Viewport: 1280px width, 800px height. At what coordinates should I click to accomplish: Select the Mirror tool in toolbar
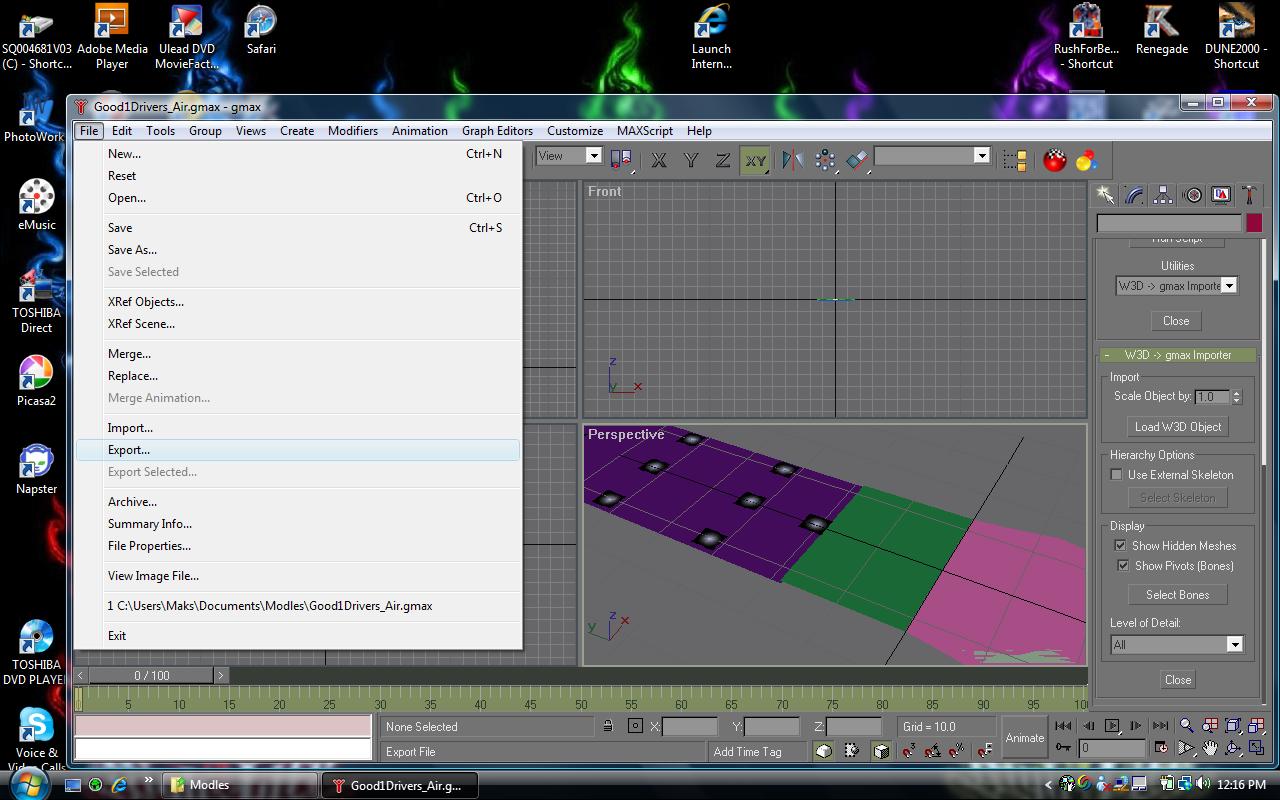[x=792, y=160]
